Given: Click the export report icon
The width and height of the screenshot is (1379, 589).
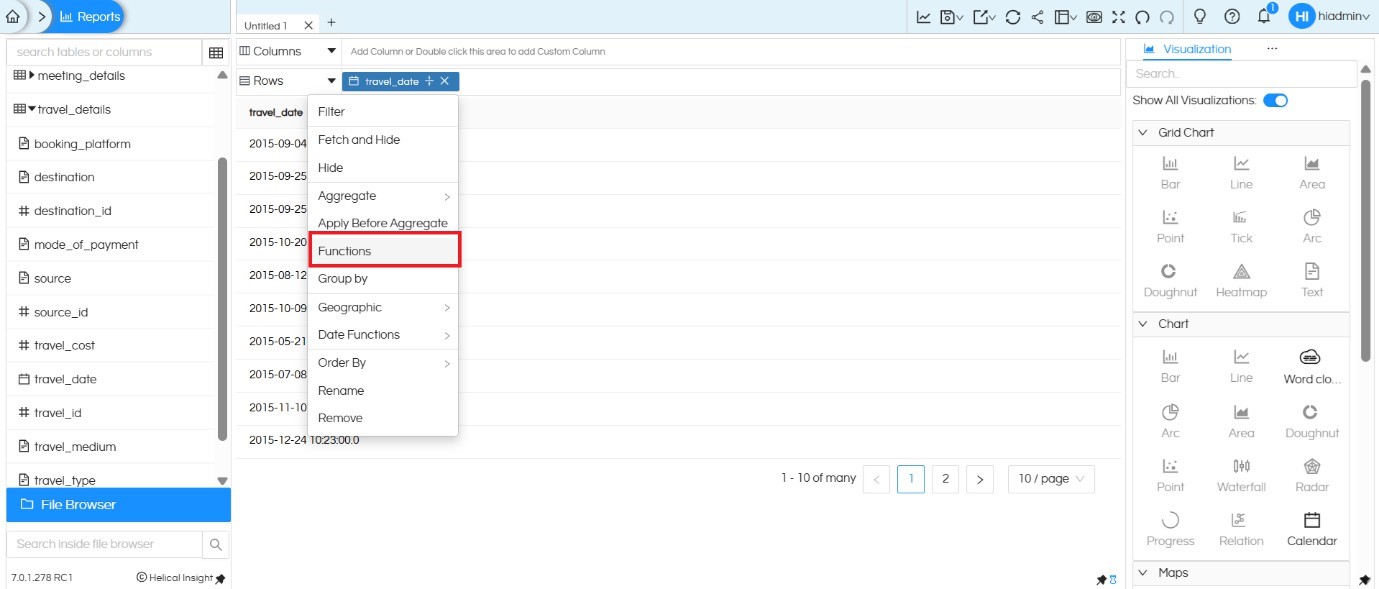Looking at the screenshot, I should 981,17.
